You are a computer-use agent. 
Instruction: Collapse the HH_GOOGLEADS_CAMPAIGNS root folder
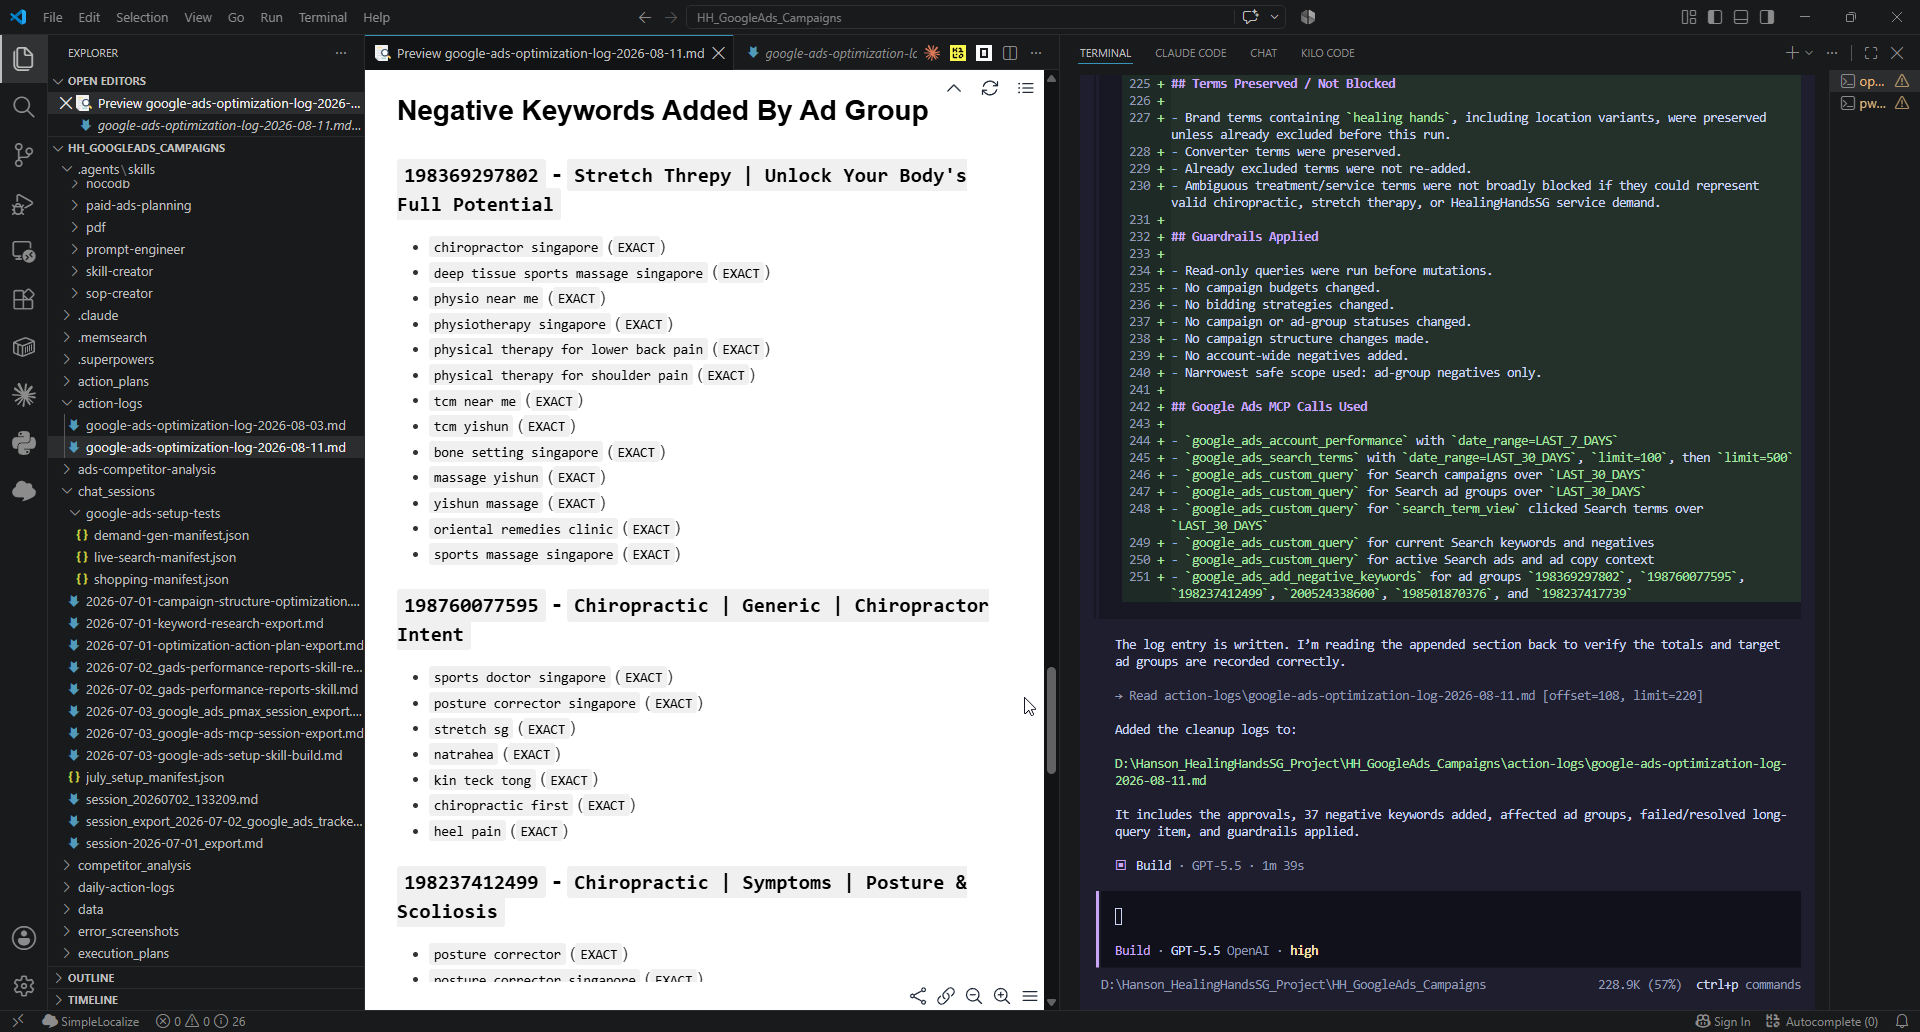pos(146,148)
